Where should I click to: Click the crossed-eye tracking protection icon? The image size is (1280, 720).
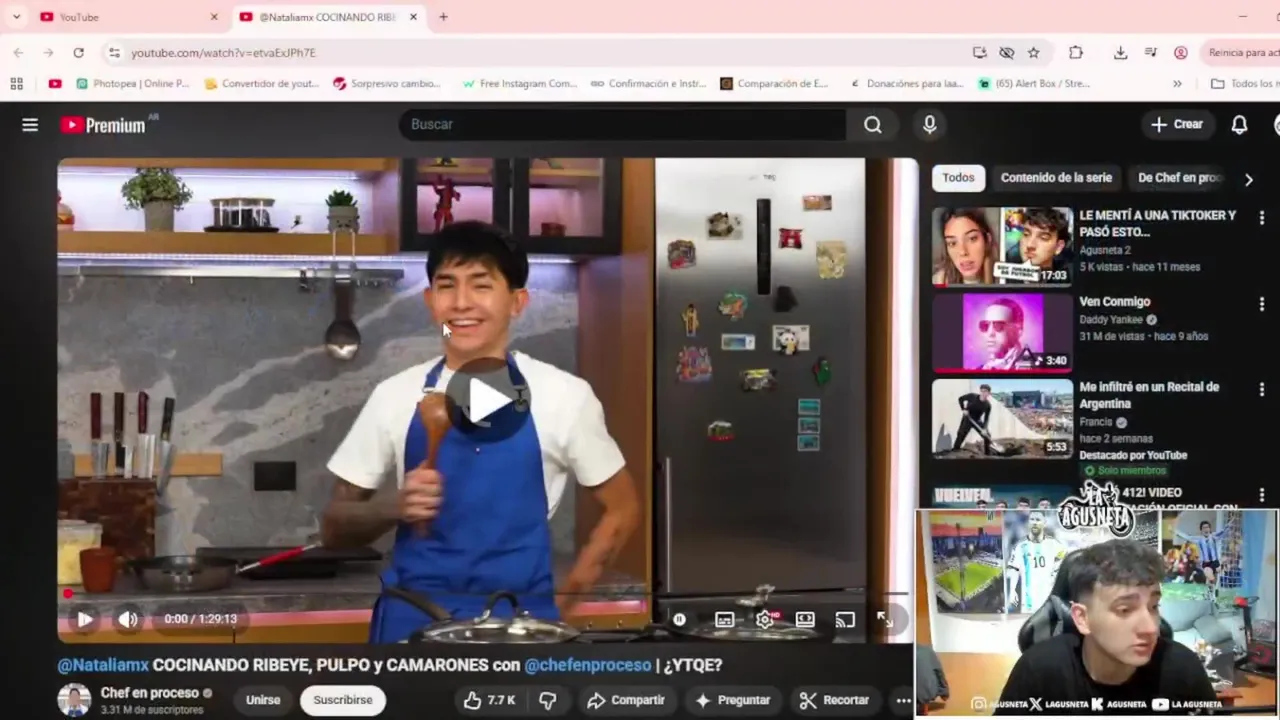click(1007, 52)
